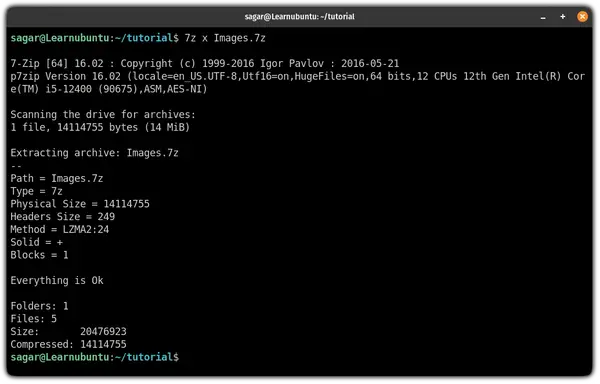600x384 pixels.
Task: Click the Everything is Ok message
Action: click(x=57, y=280)
